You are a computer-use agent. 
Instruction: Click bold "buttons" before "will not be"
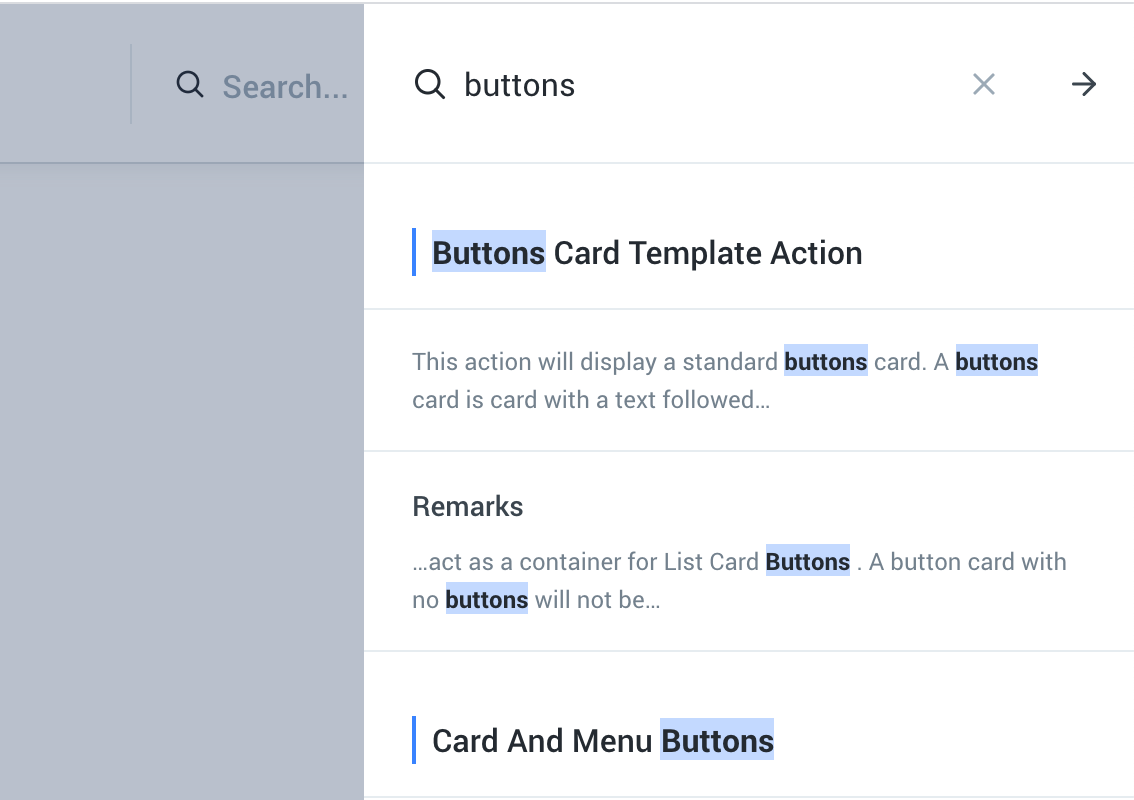[486, 600]
